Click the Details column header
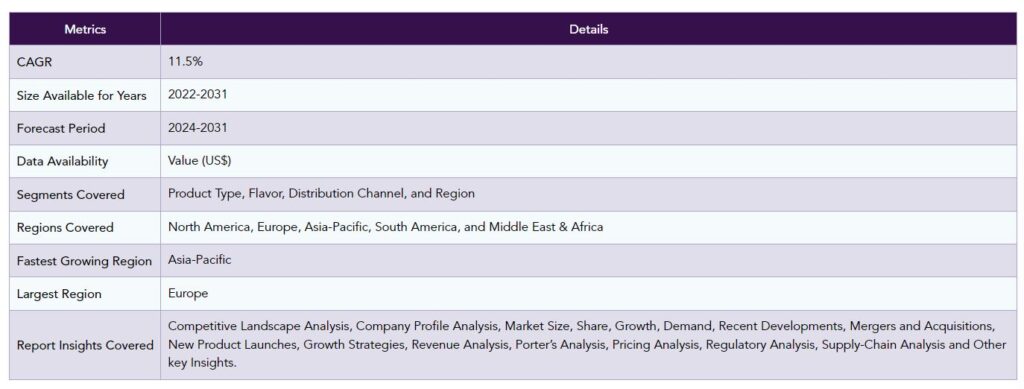This screenshot has height=389, width=1024. (x=588, y=29)
